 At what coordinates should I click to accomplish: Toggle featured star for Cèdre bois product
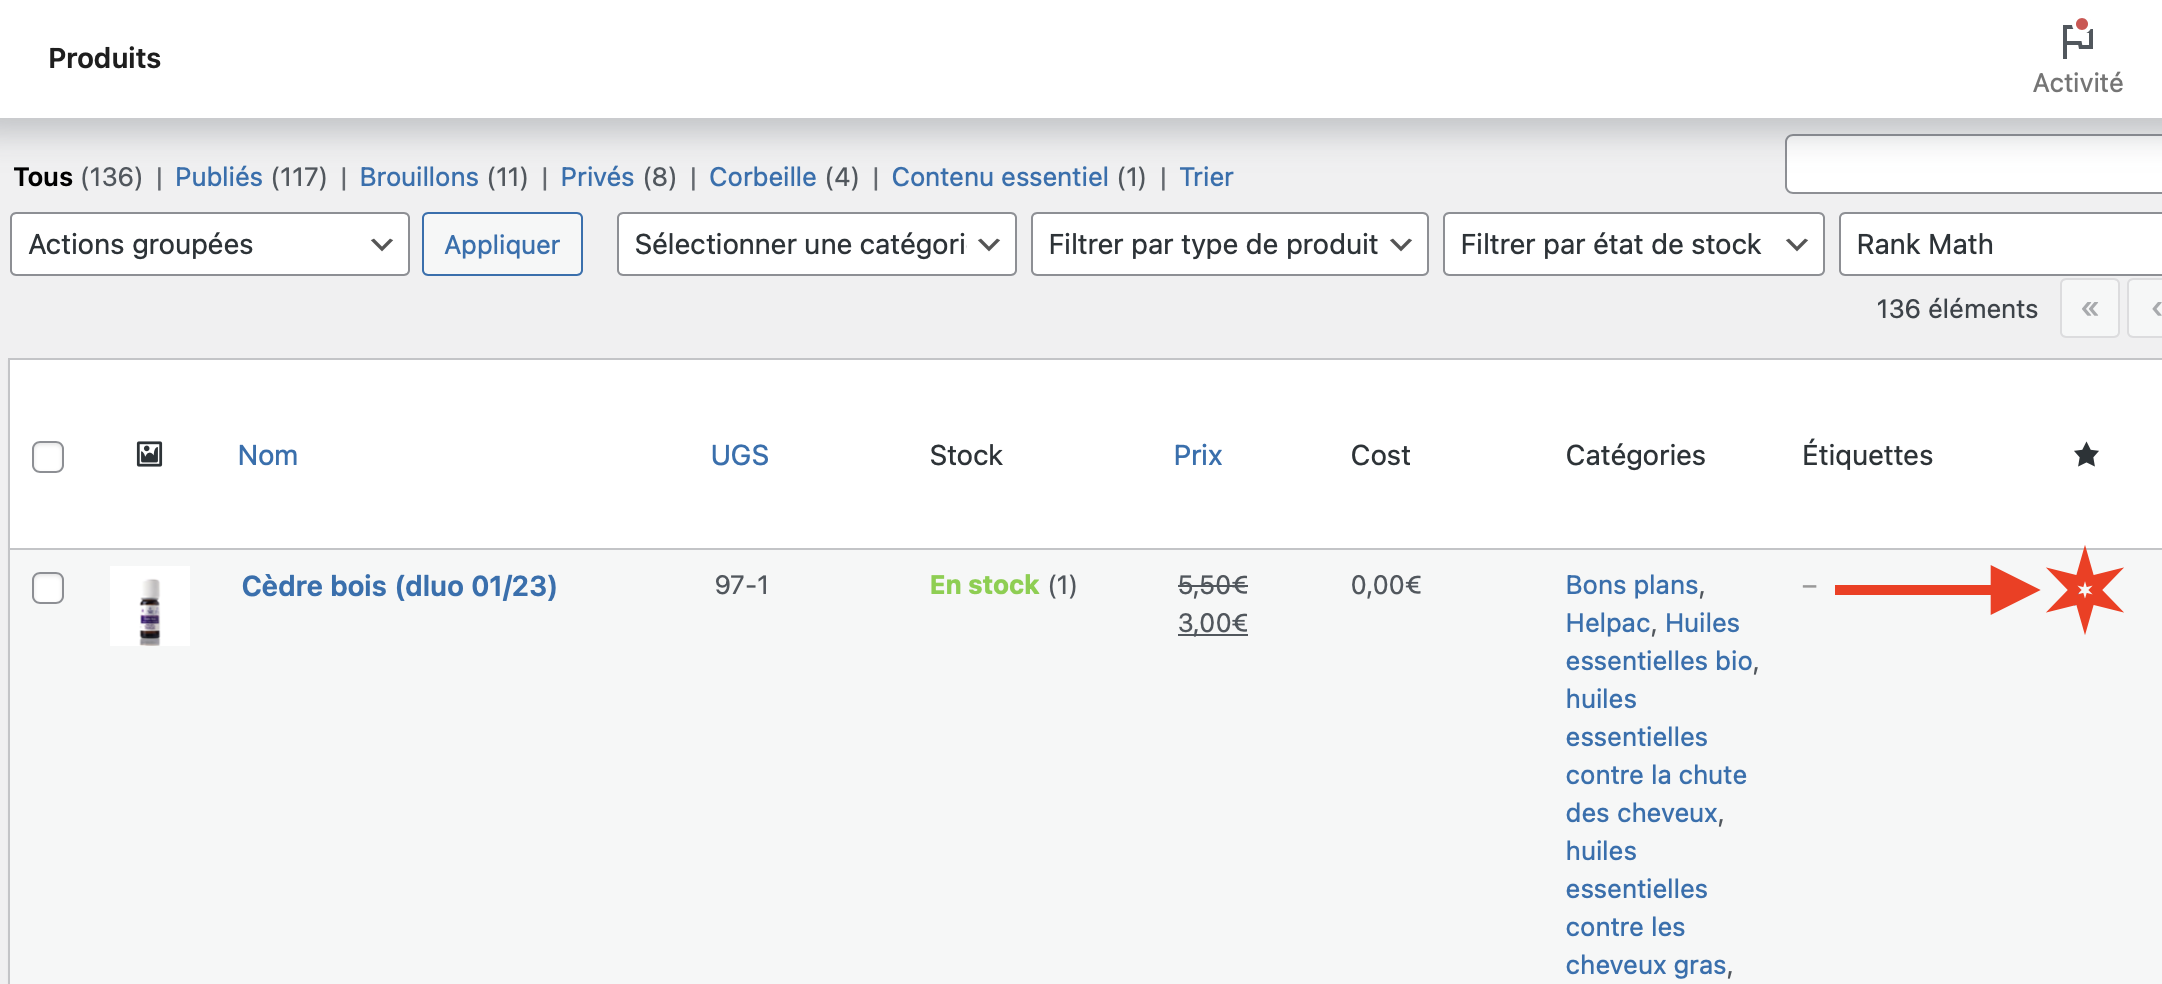(2084, 590)
